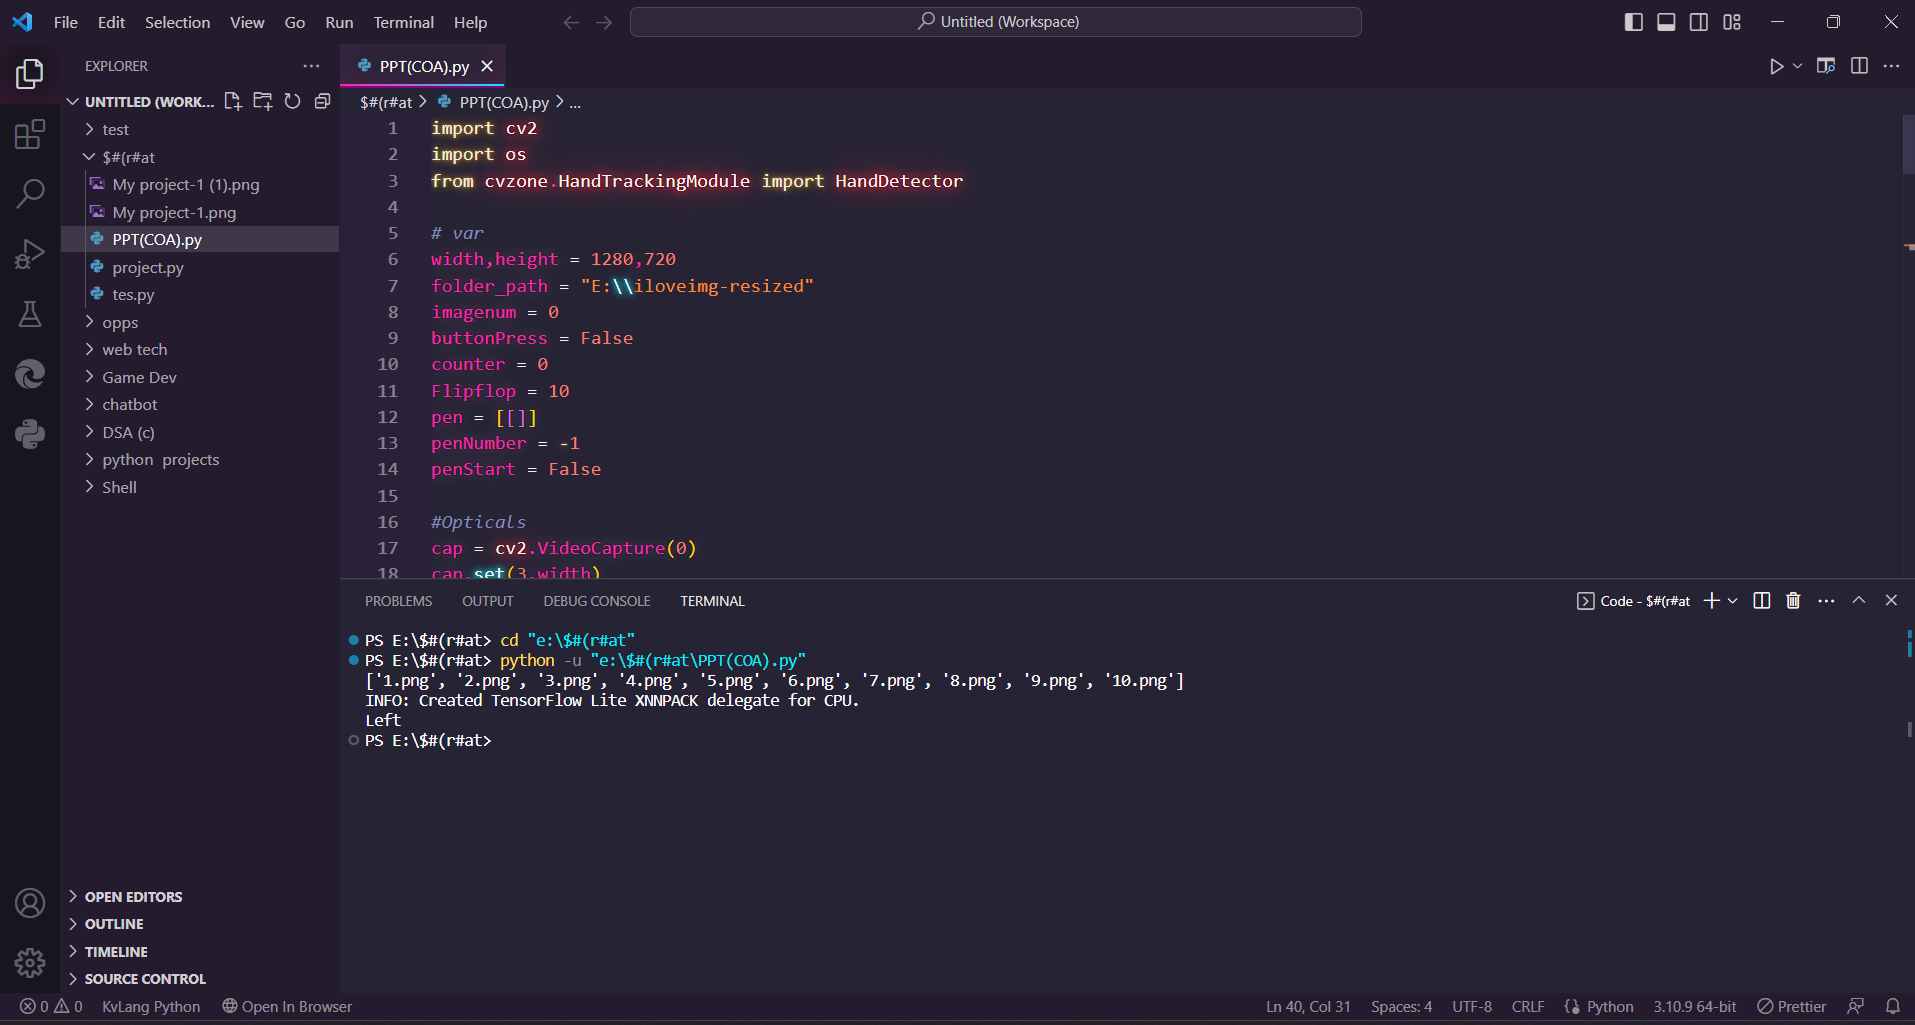Split the editor to the right

1859,66
